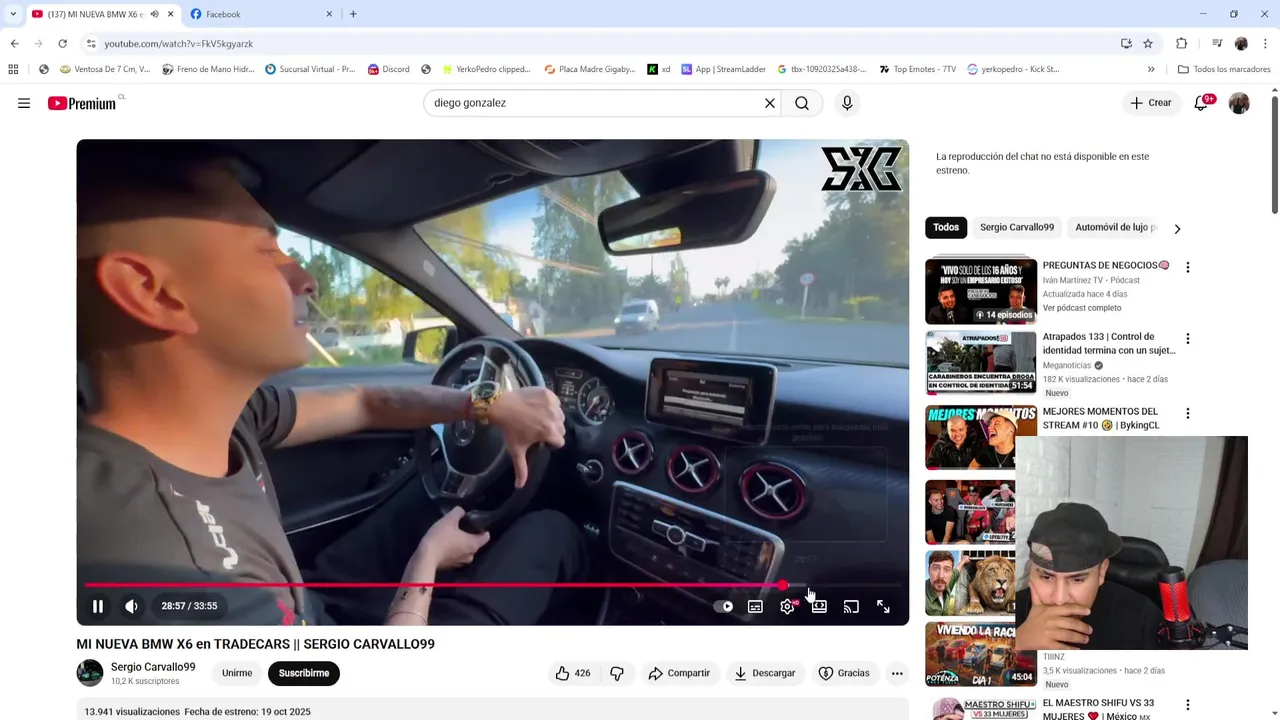Switch to theater mode view

pyautogui.click(x=819, y=606)
